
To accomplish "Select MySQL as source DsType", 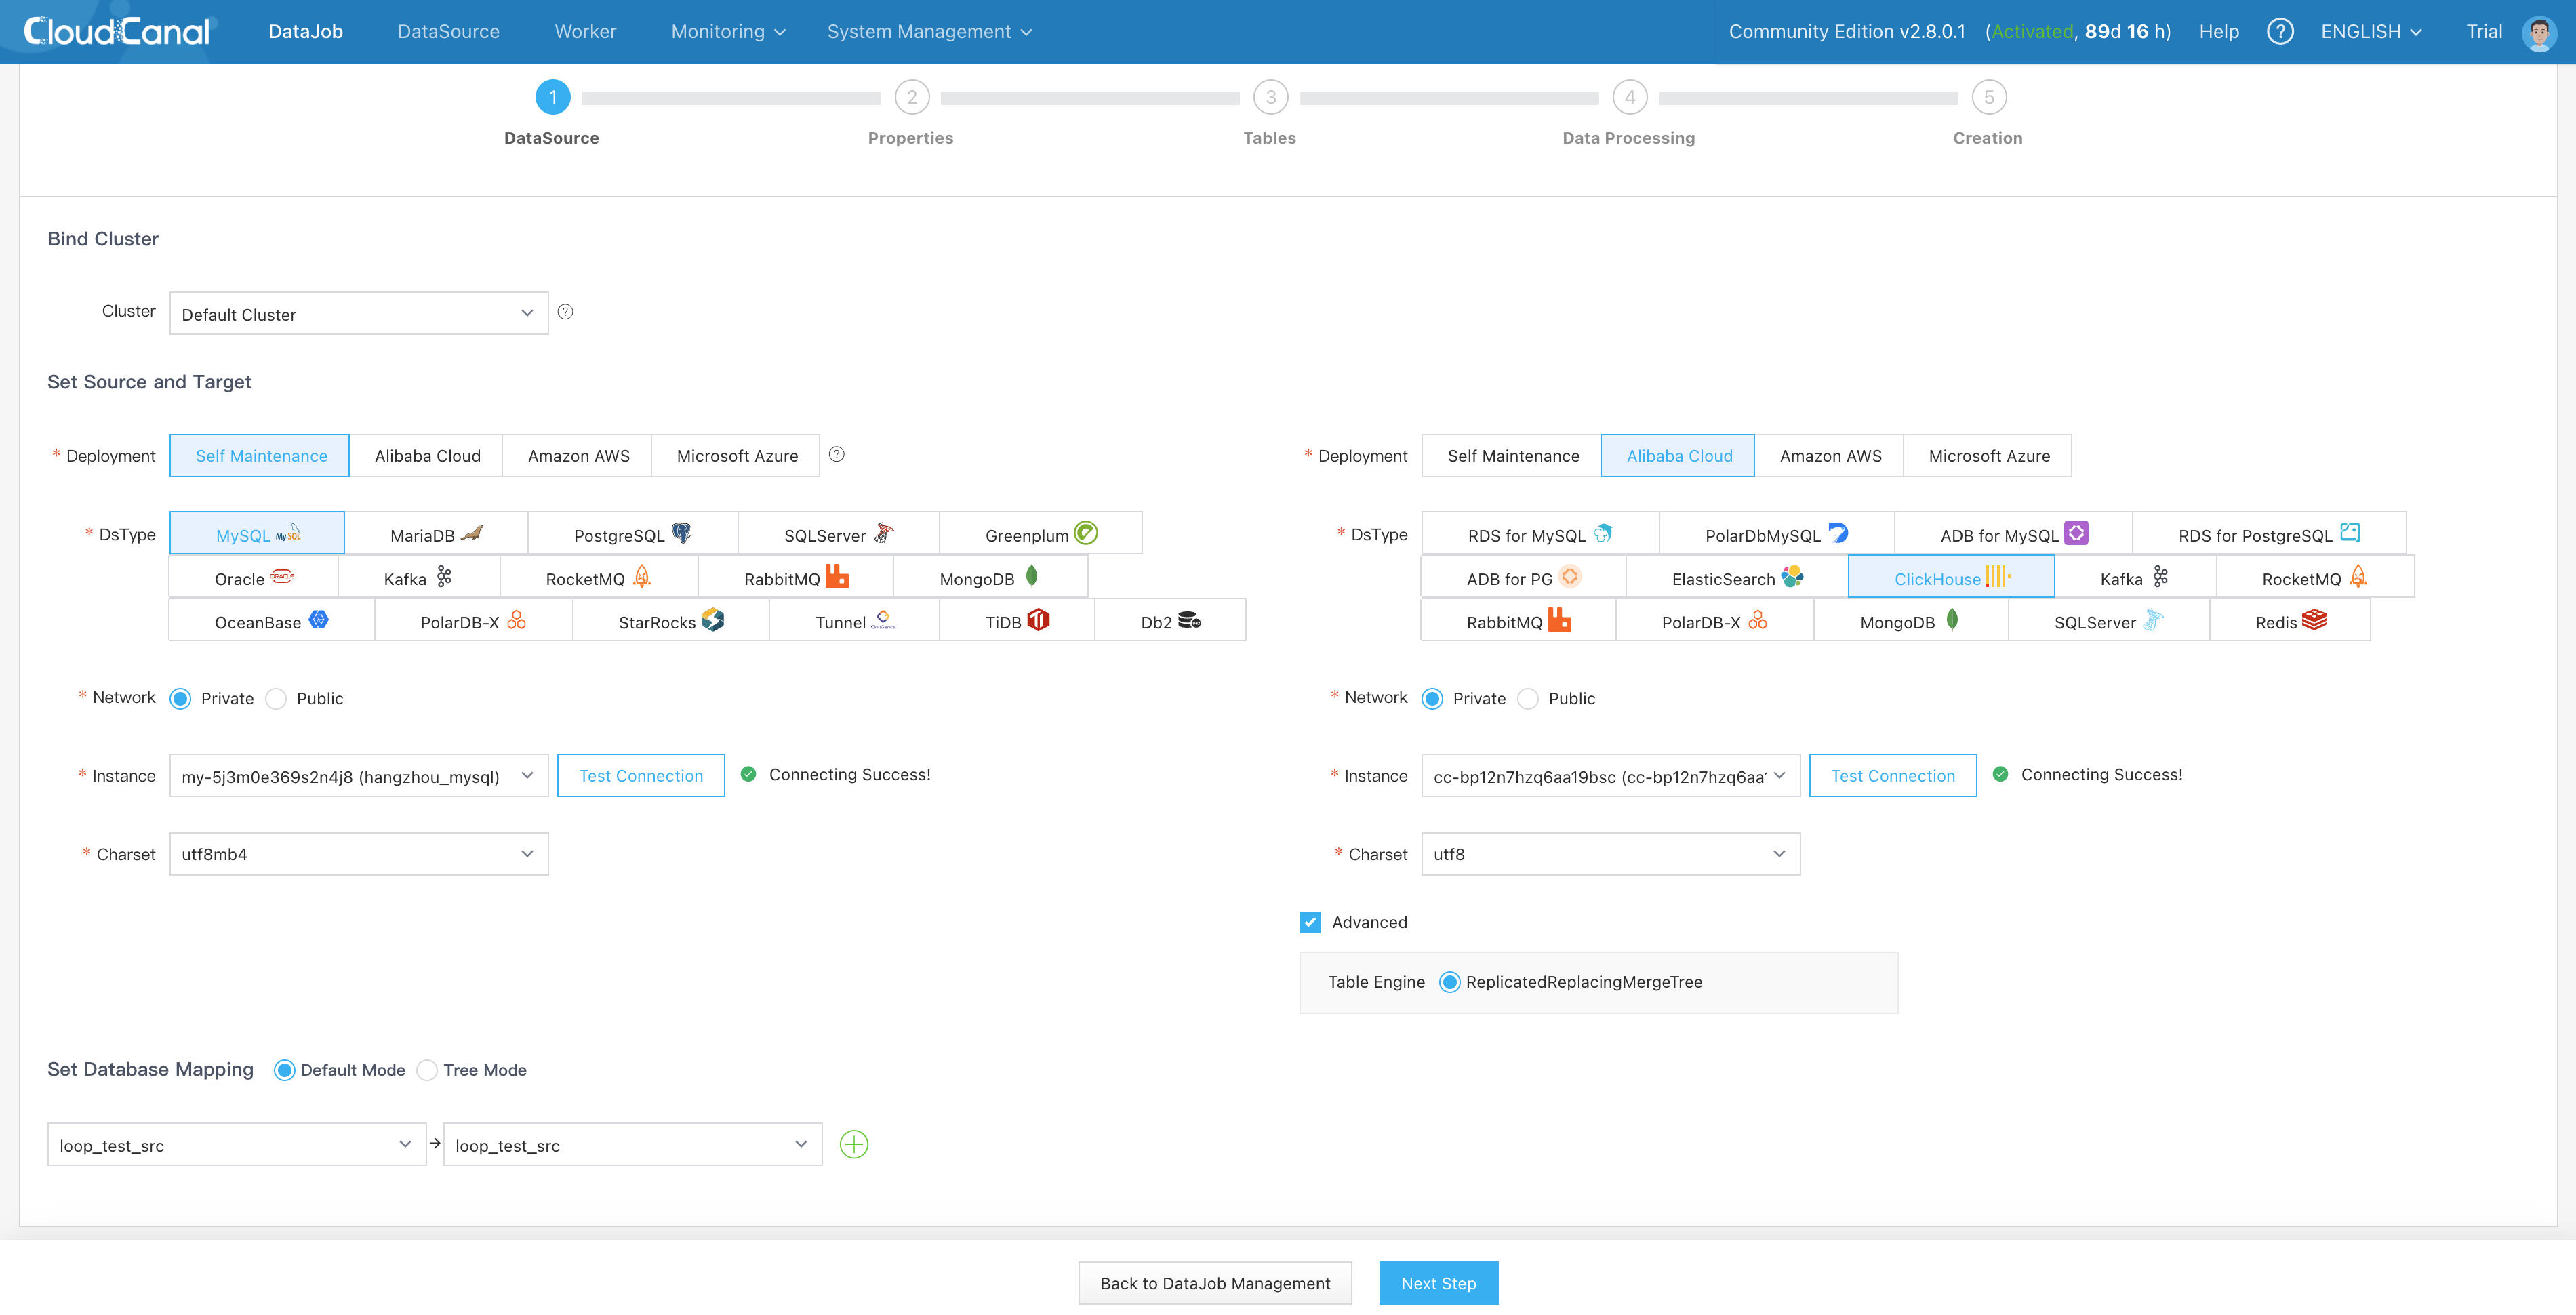I will click(x=257, y=534).
